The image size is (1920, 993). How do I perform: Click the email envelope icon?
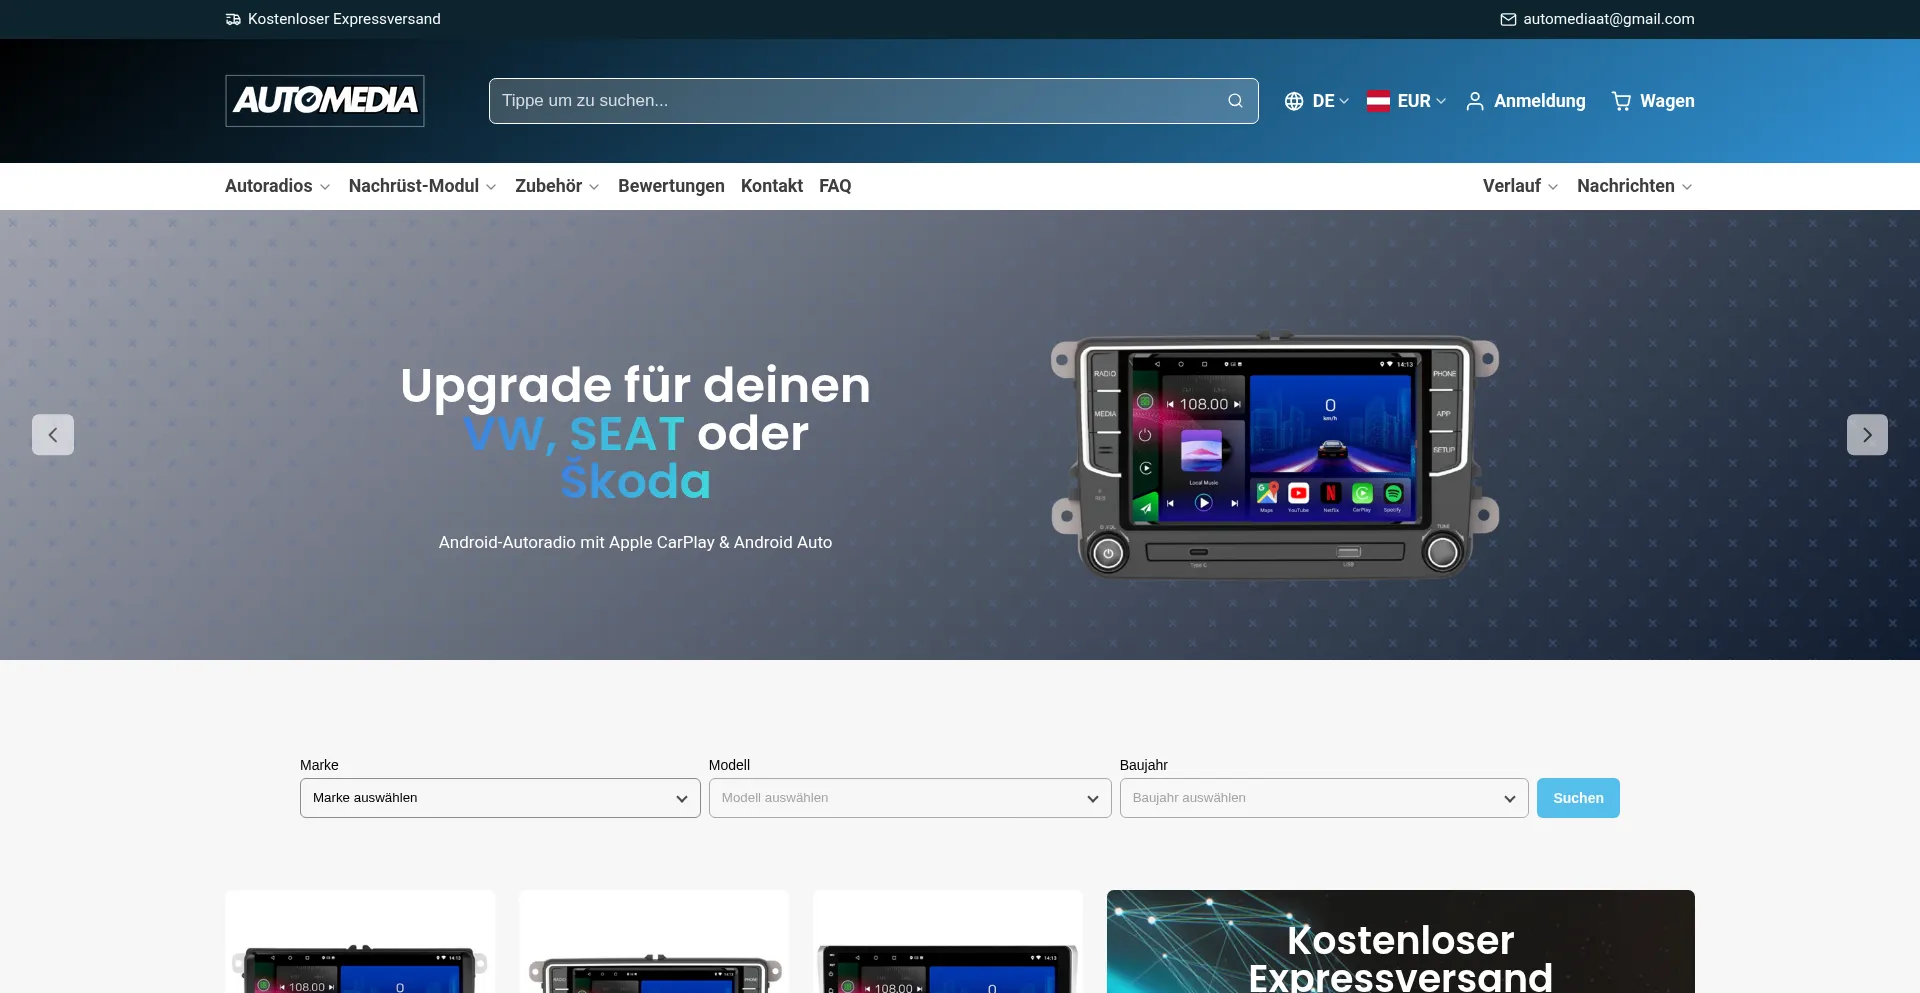pos(1508,19)
